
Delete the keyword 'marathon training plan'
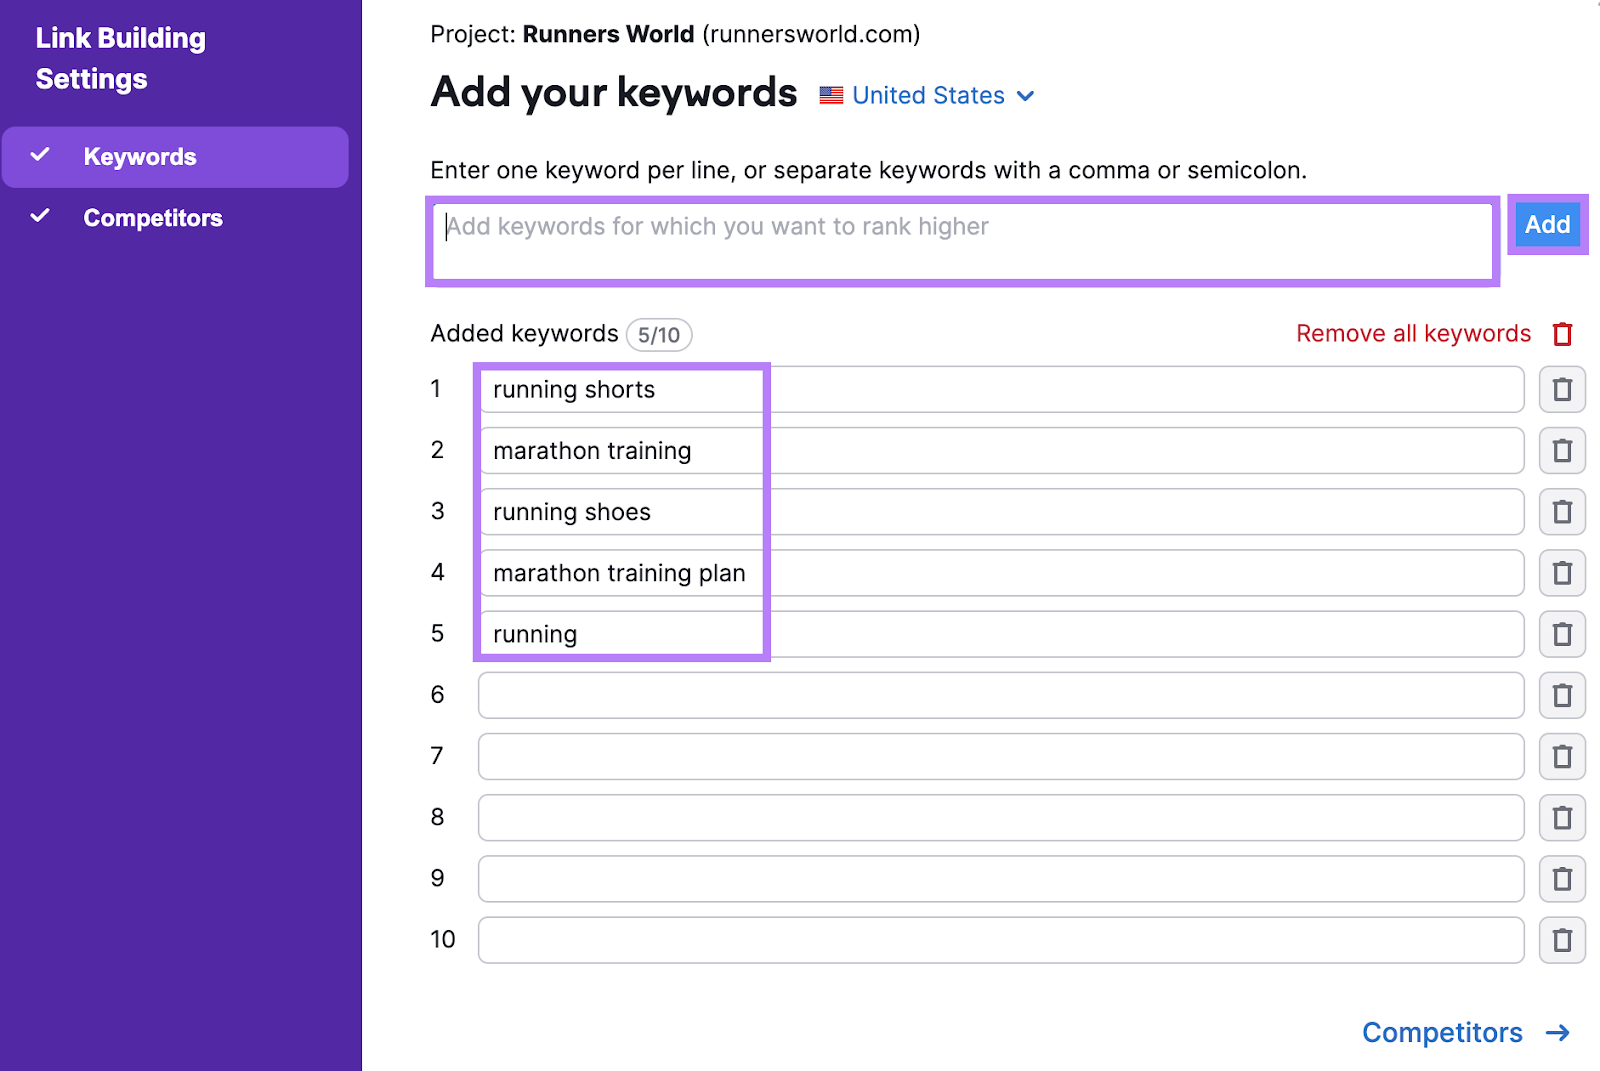1562,572
